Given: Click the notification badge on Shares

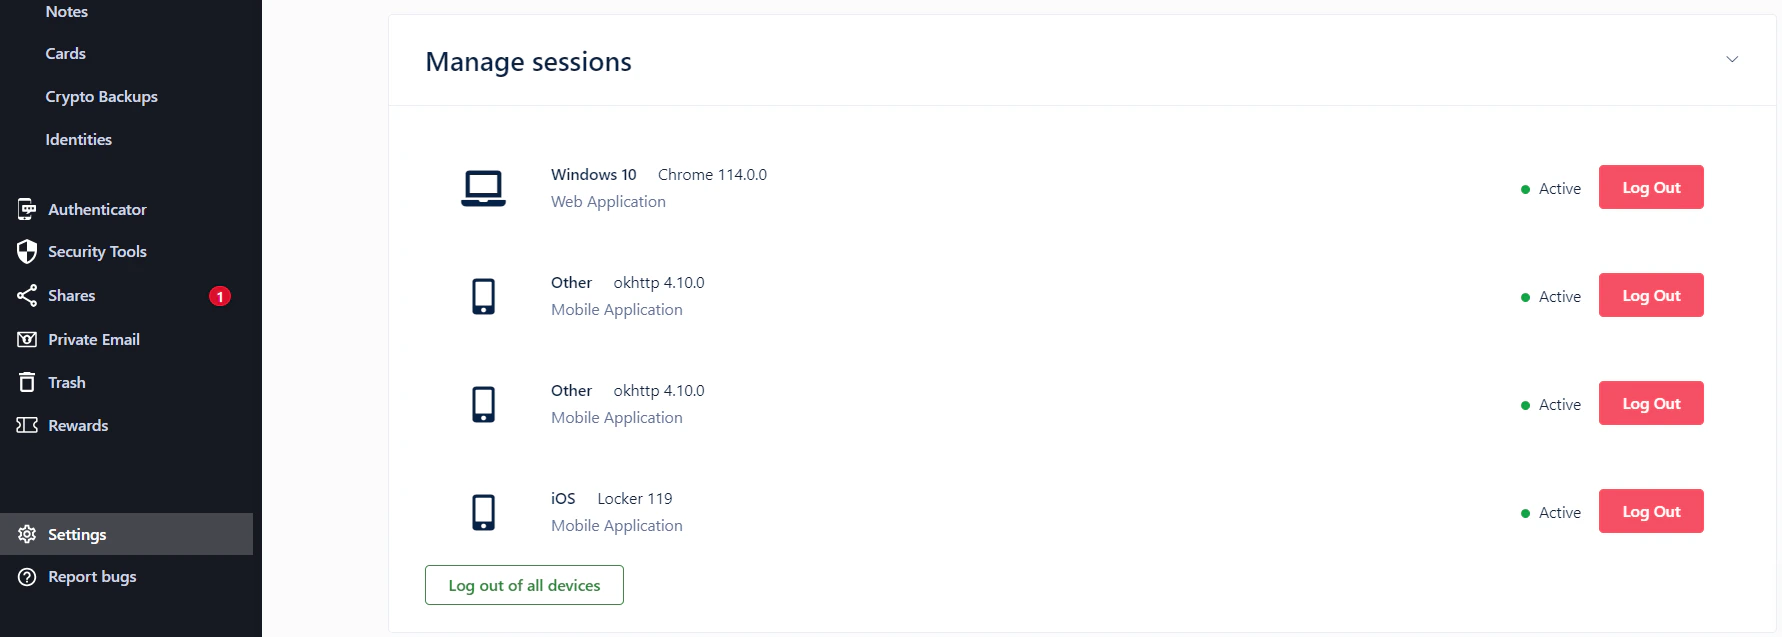Looking at the screenshot, I should pos(220,295).
